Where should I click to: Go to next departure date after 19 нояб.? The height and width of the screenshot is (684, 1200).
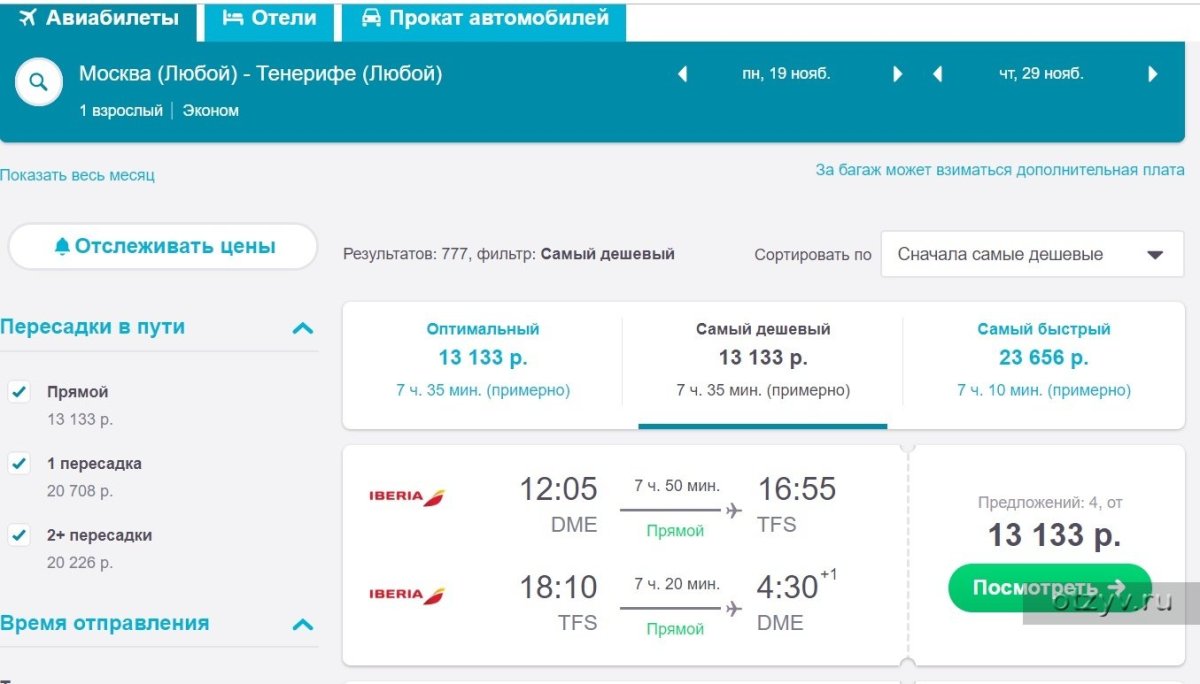coord(898,74)
